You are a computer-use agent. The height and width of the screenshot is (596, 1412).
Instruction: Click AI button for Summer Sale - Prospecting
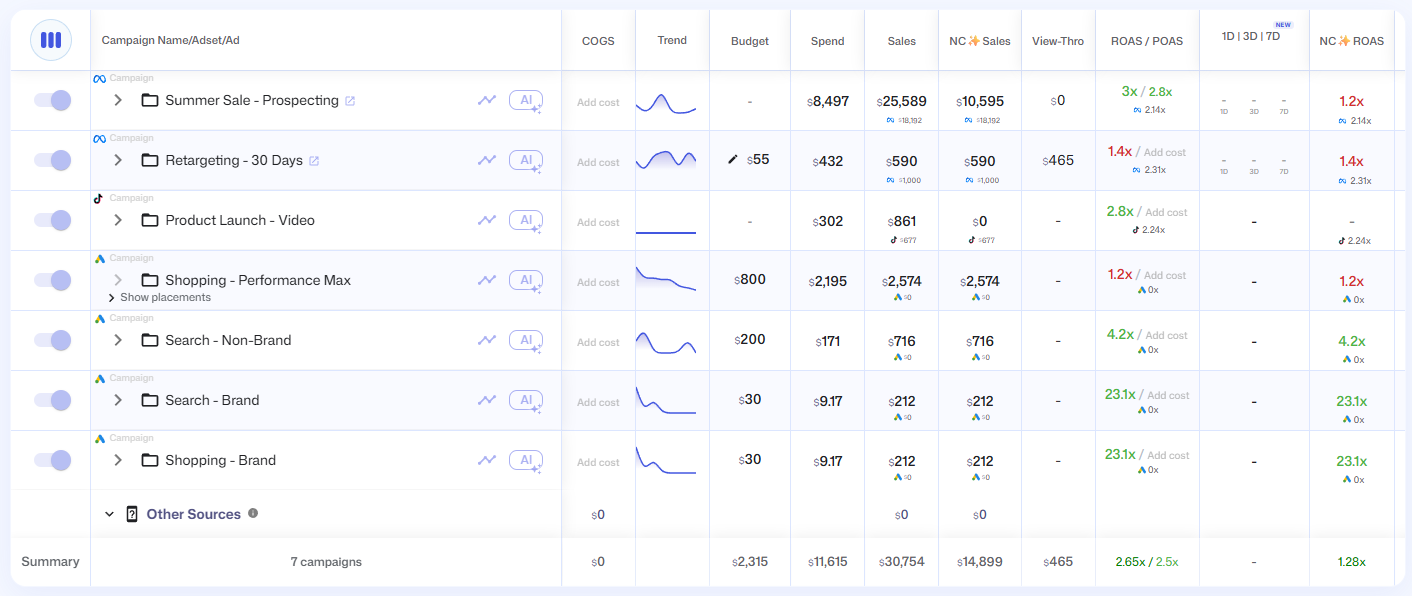[526, 100]
